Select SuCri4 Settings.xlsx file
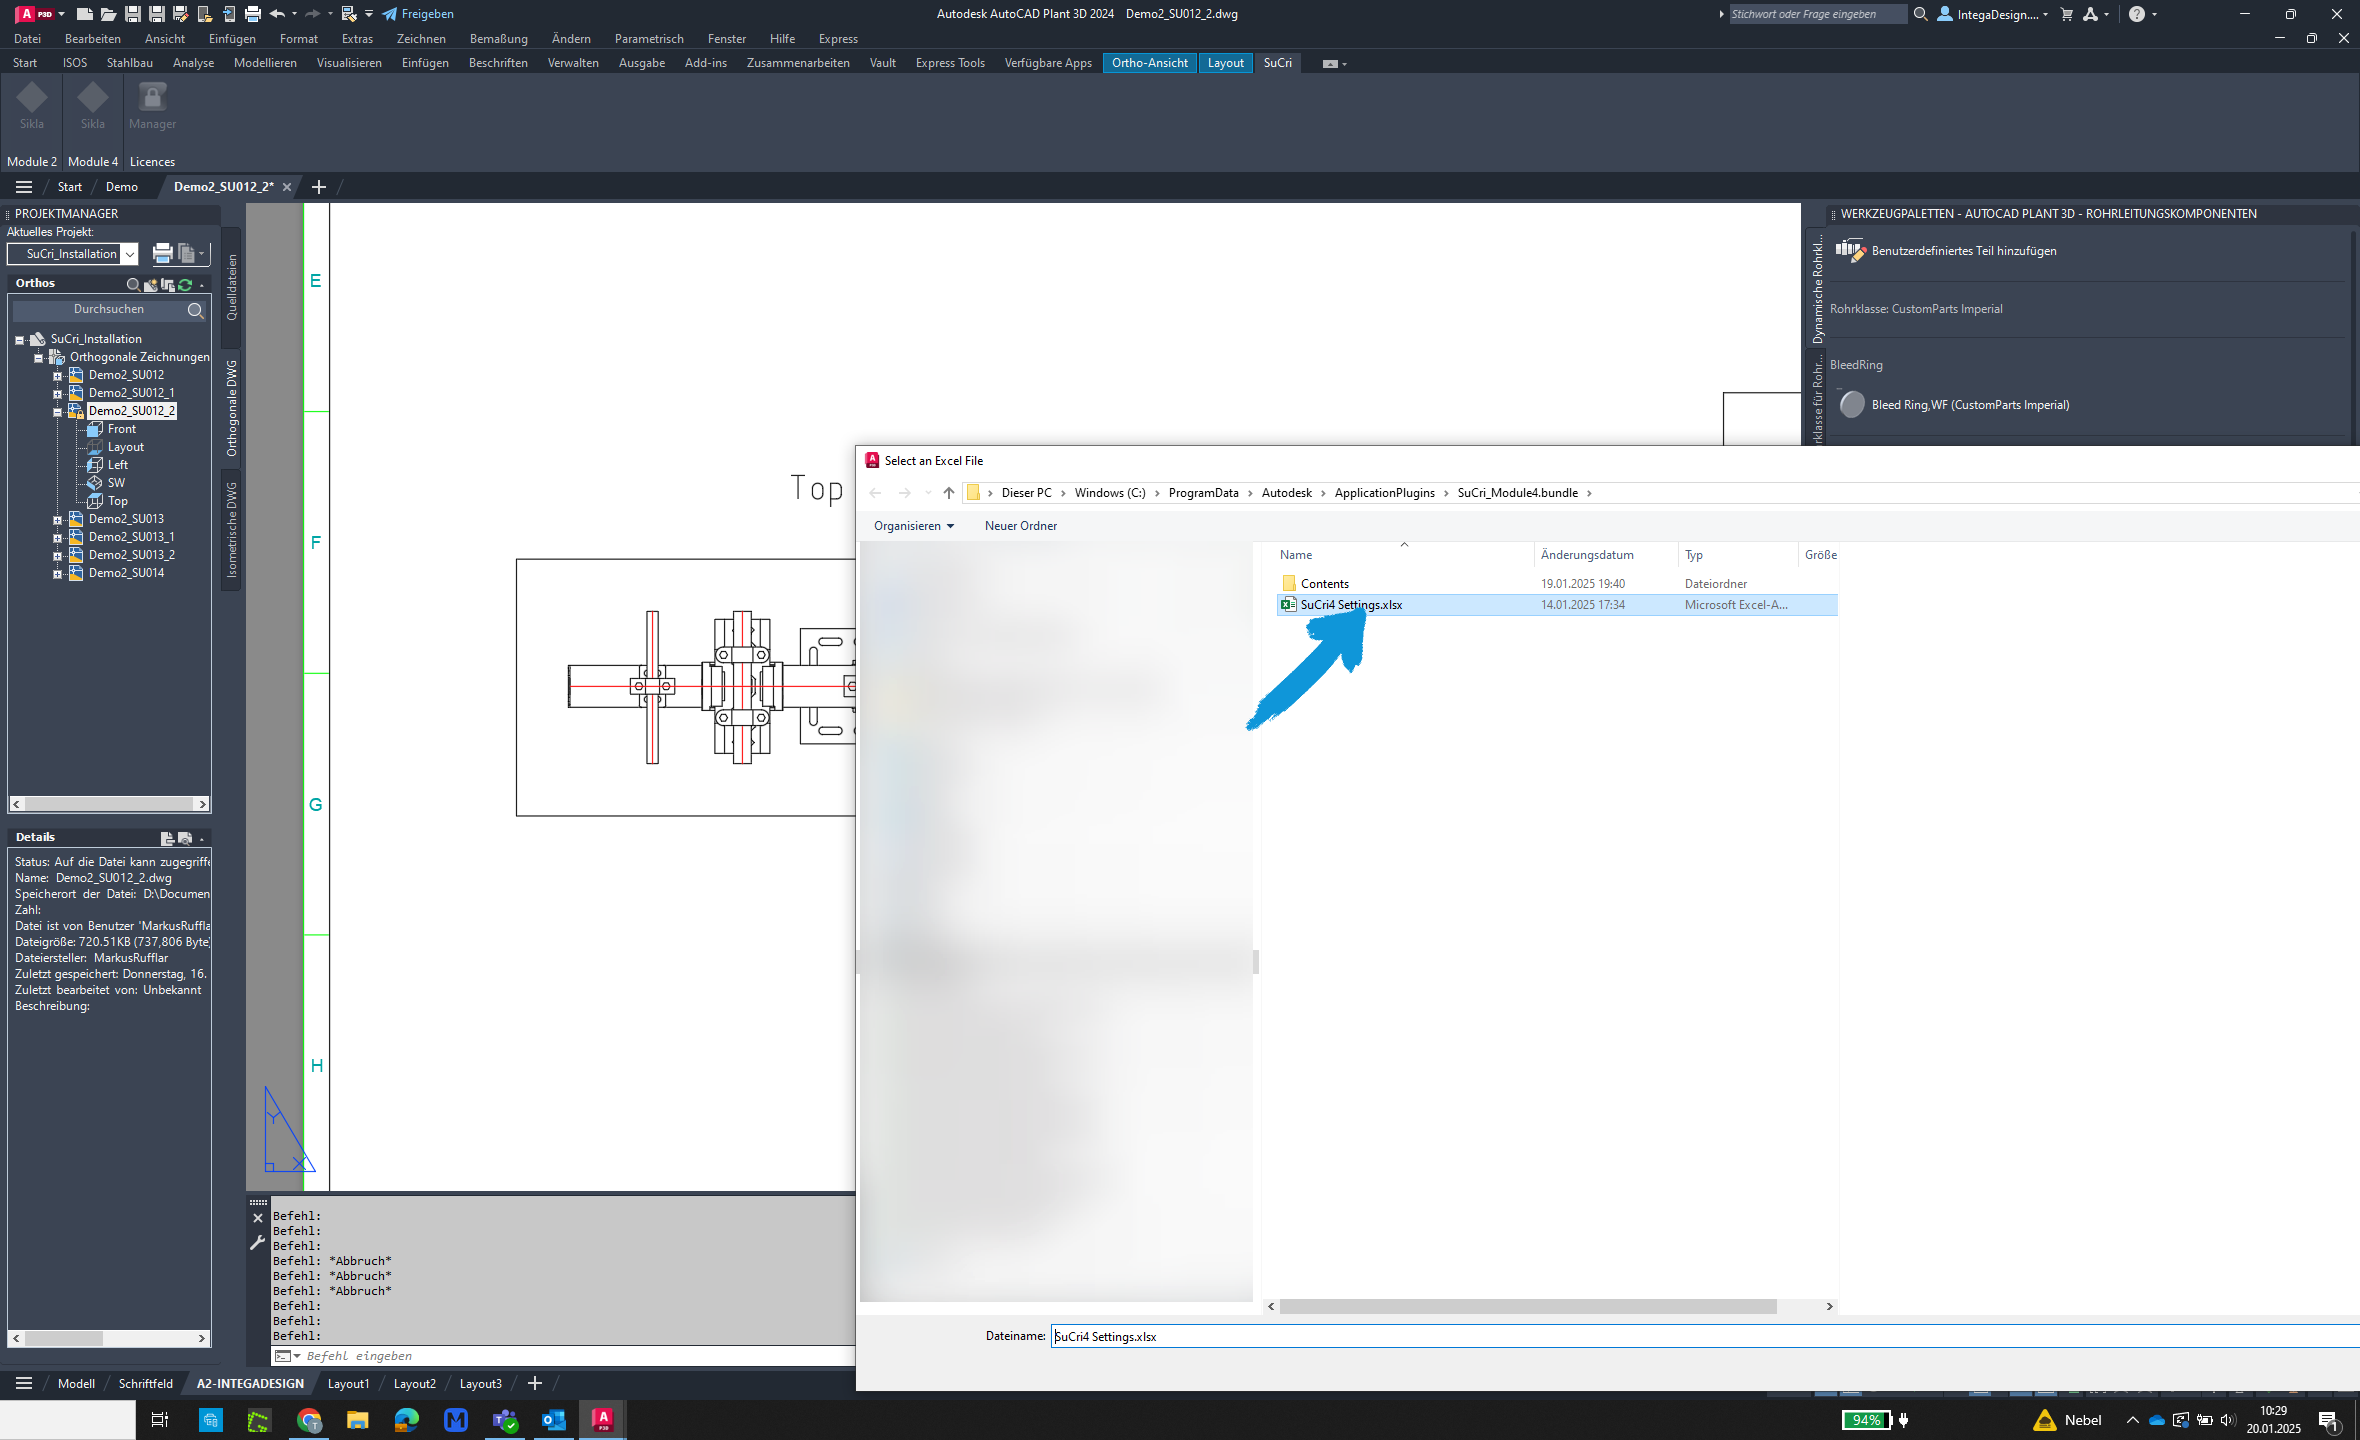The image size is (2360, 1440). tap(1350, 604)
